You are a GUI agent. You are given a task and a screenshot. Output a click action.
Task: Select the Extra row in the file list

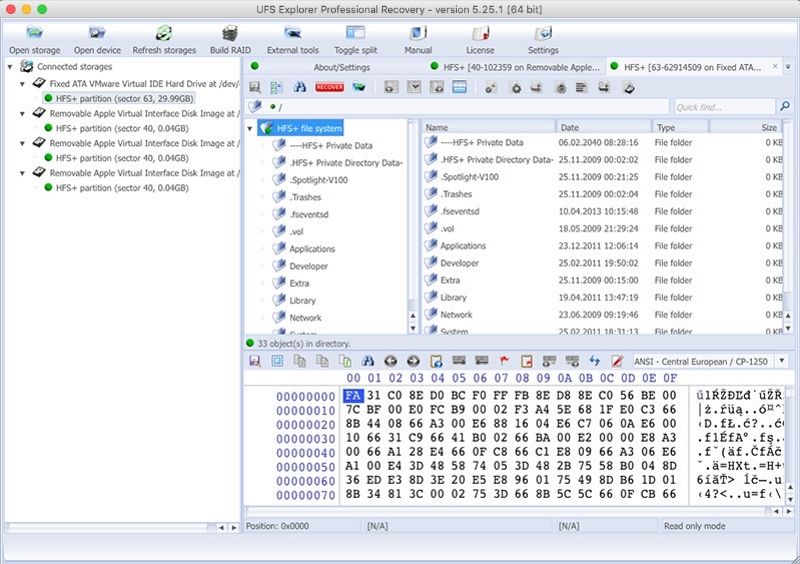602,280
